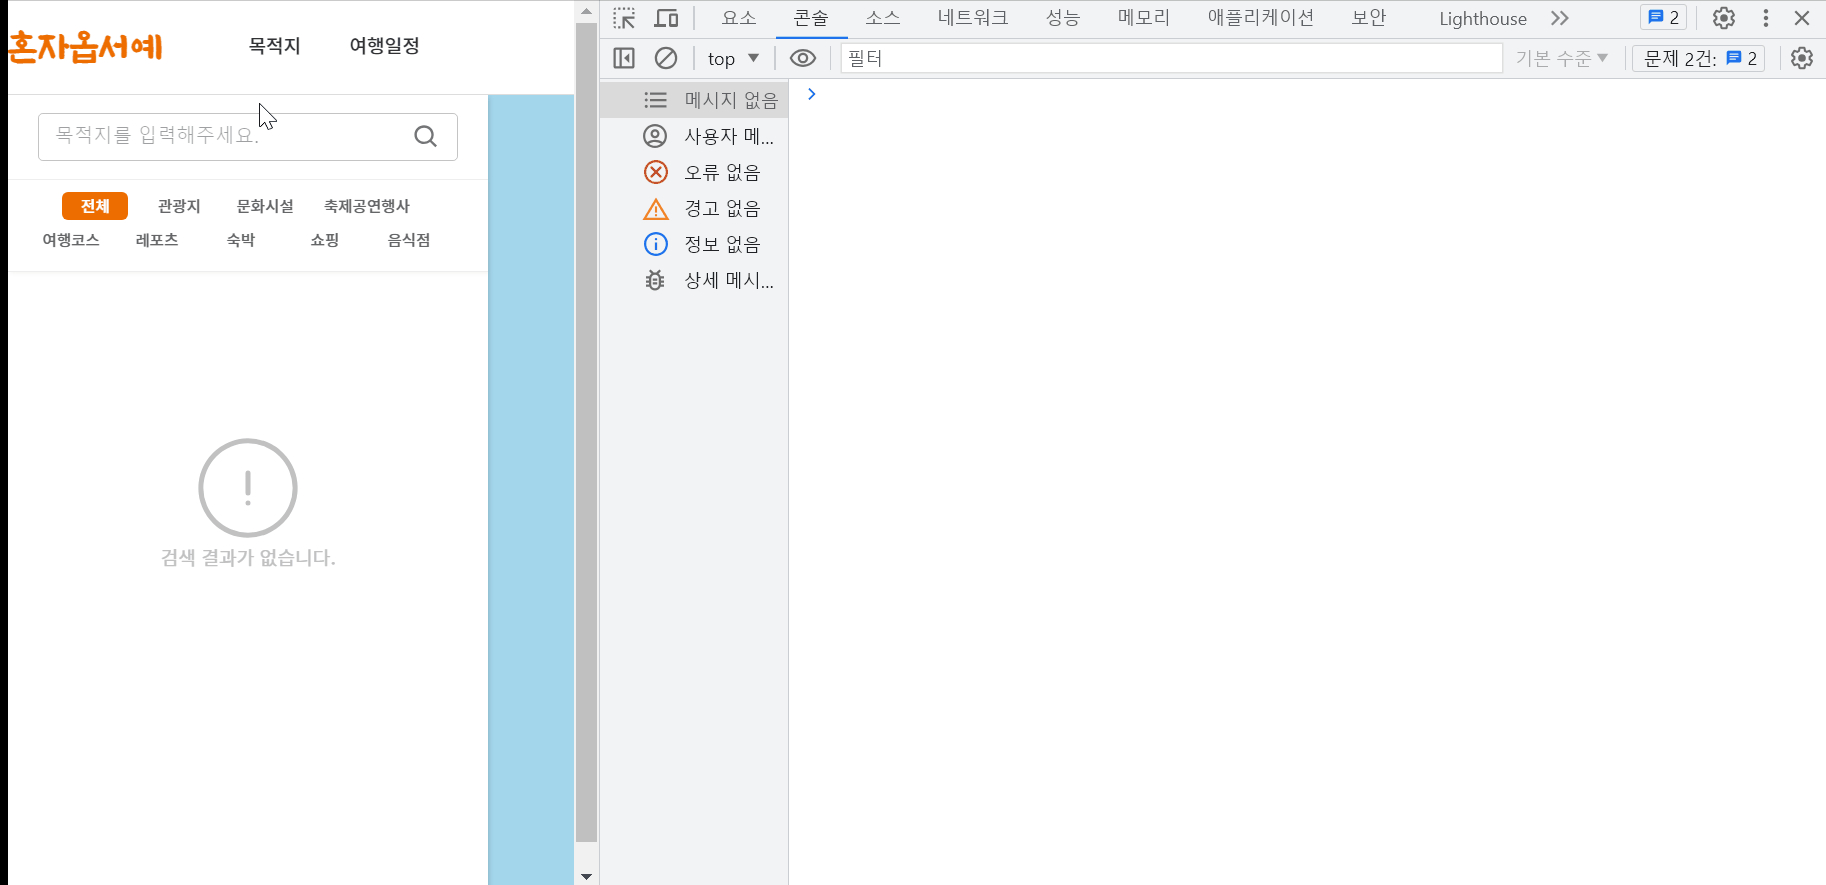Open the Lighthouse tab
The height and width of the screenshot is (885, 1826).
(1483, 18)
